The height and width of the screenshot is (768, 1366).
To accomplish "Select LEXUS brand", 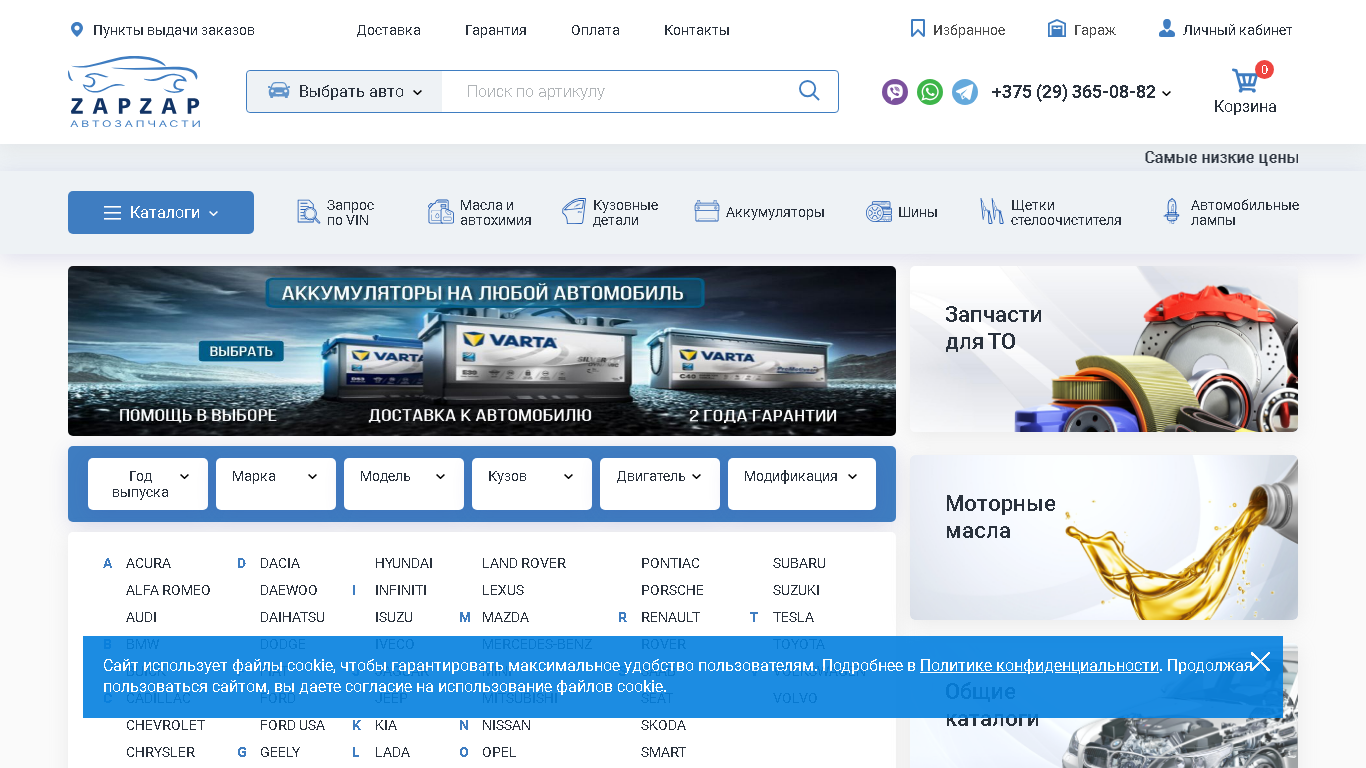I will pyautogui.click(x=503, y=590).
